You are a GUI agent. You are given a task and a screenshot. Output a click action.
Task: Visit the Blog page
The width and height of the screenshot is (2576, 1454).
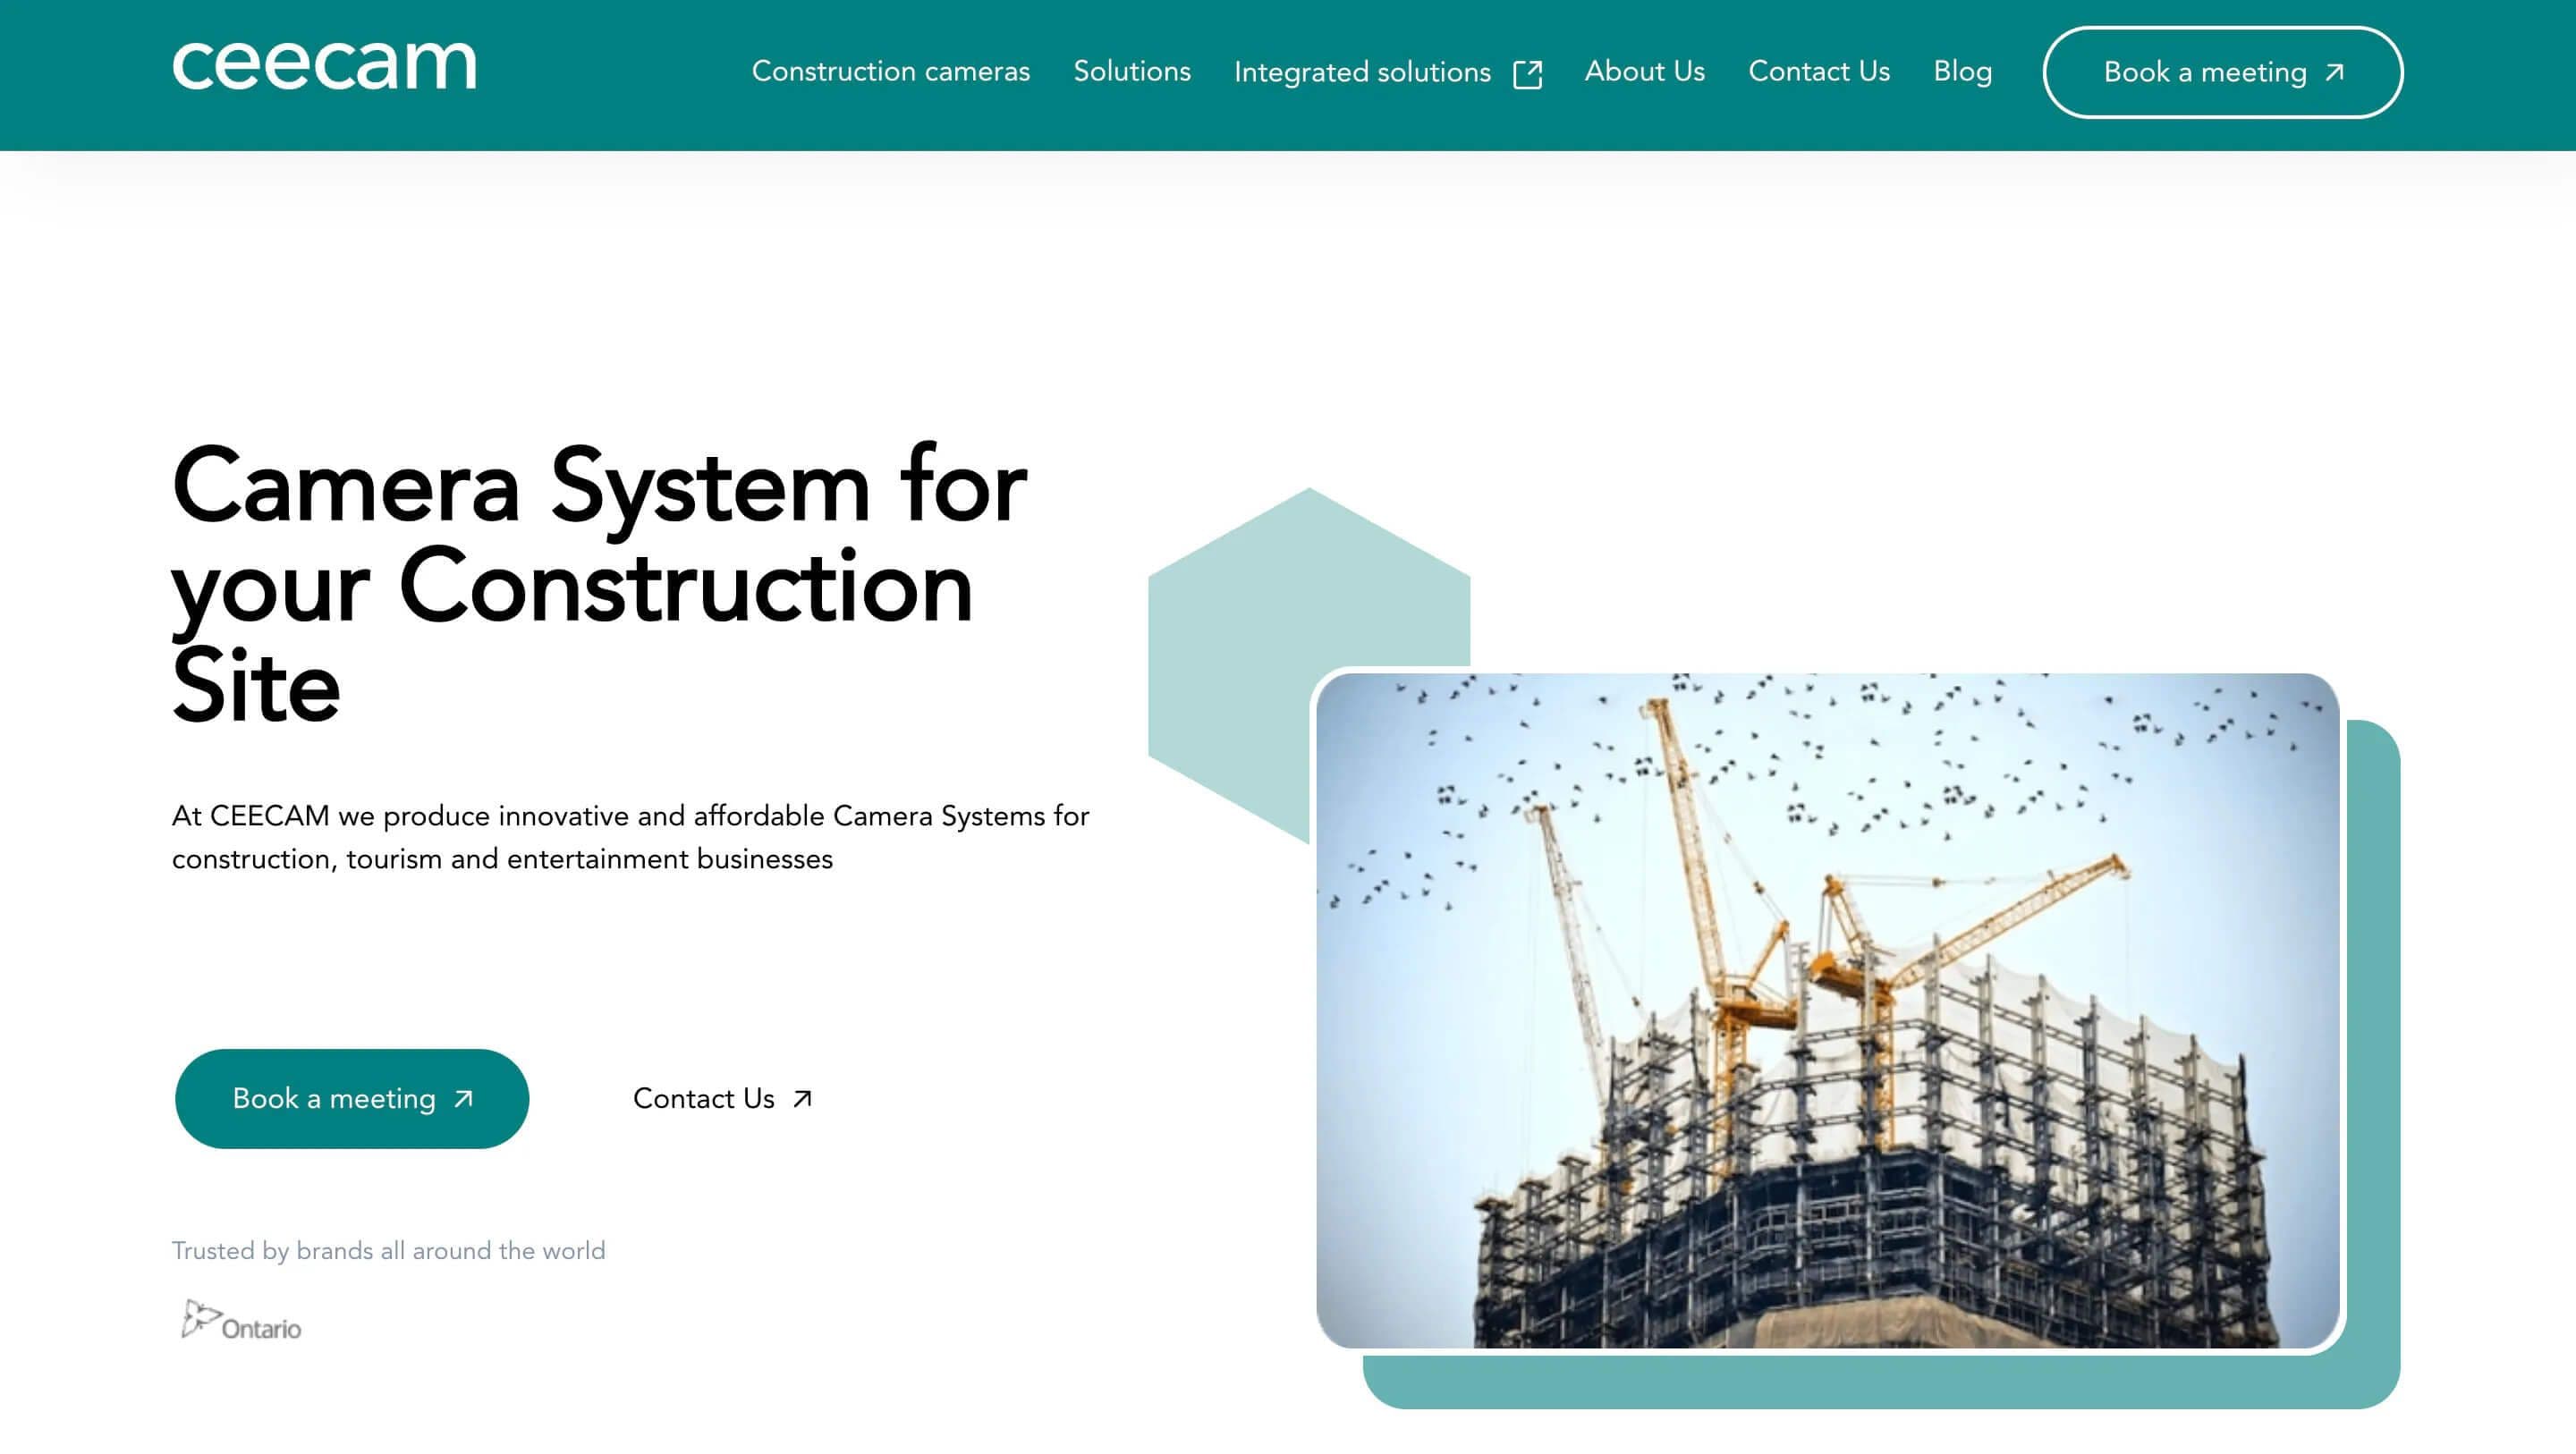(x=1962, y=72)
